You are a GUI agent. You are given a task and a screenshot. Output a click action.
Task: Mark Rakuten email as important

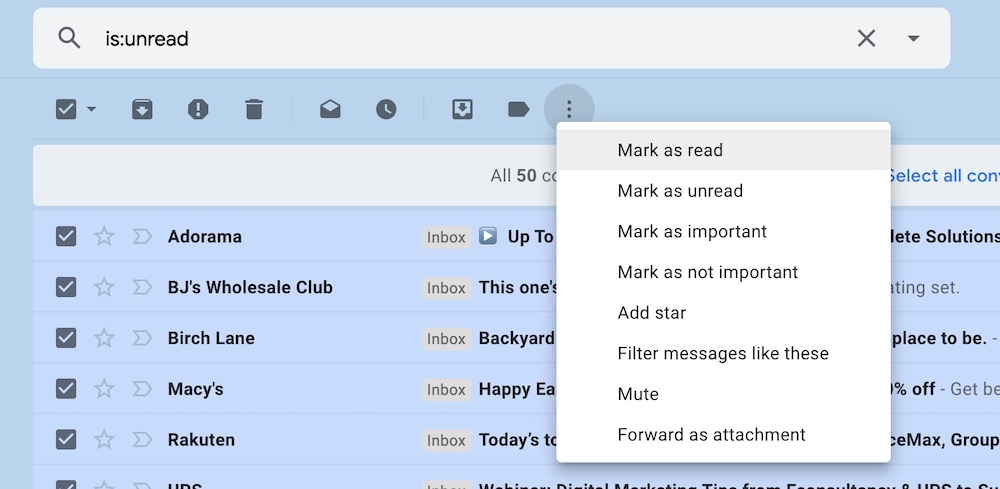pos(142,440)
